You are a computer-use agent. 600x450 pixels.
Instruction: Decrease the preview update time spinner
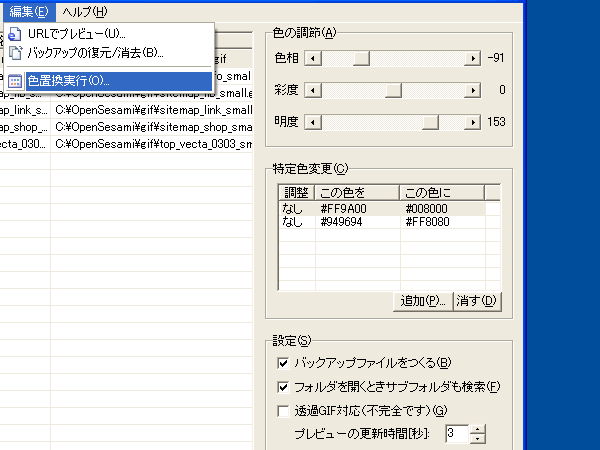click(477, 439)
